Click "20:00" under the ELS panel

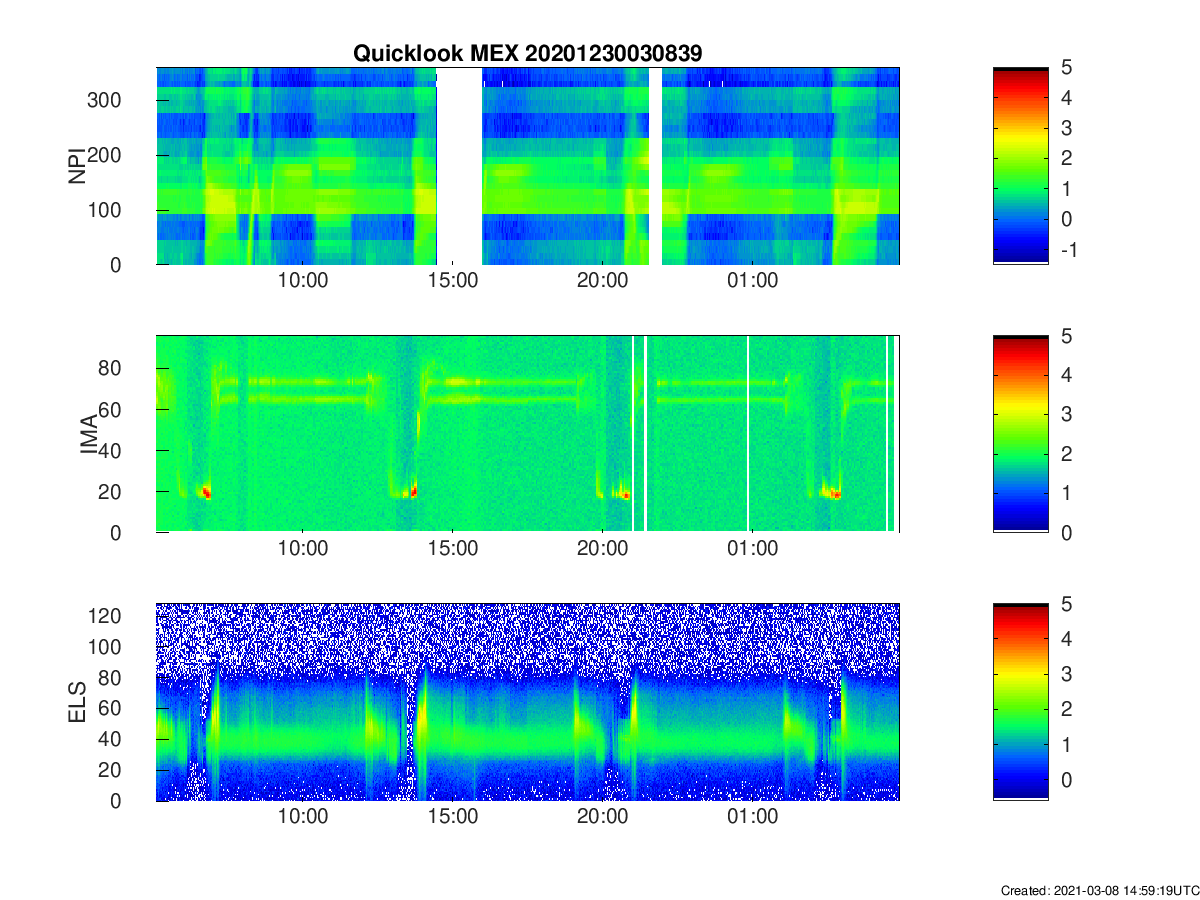point(602,819)
